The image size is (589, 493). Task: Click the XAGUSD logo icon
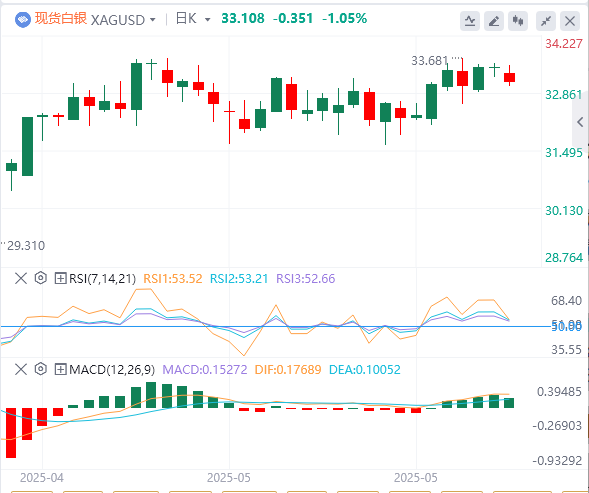pyautogui.click(x=23, y=20)
